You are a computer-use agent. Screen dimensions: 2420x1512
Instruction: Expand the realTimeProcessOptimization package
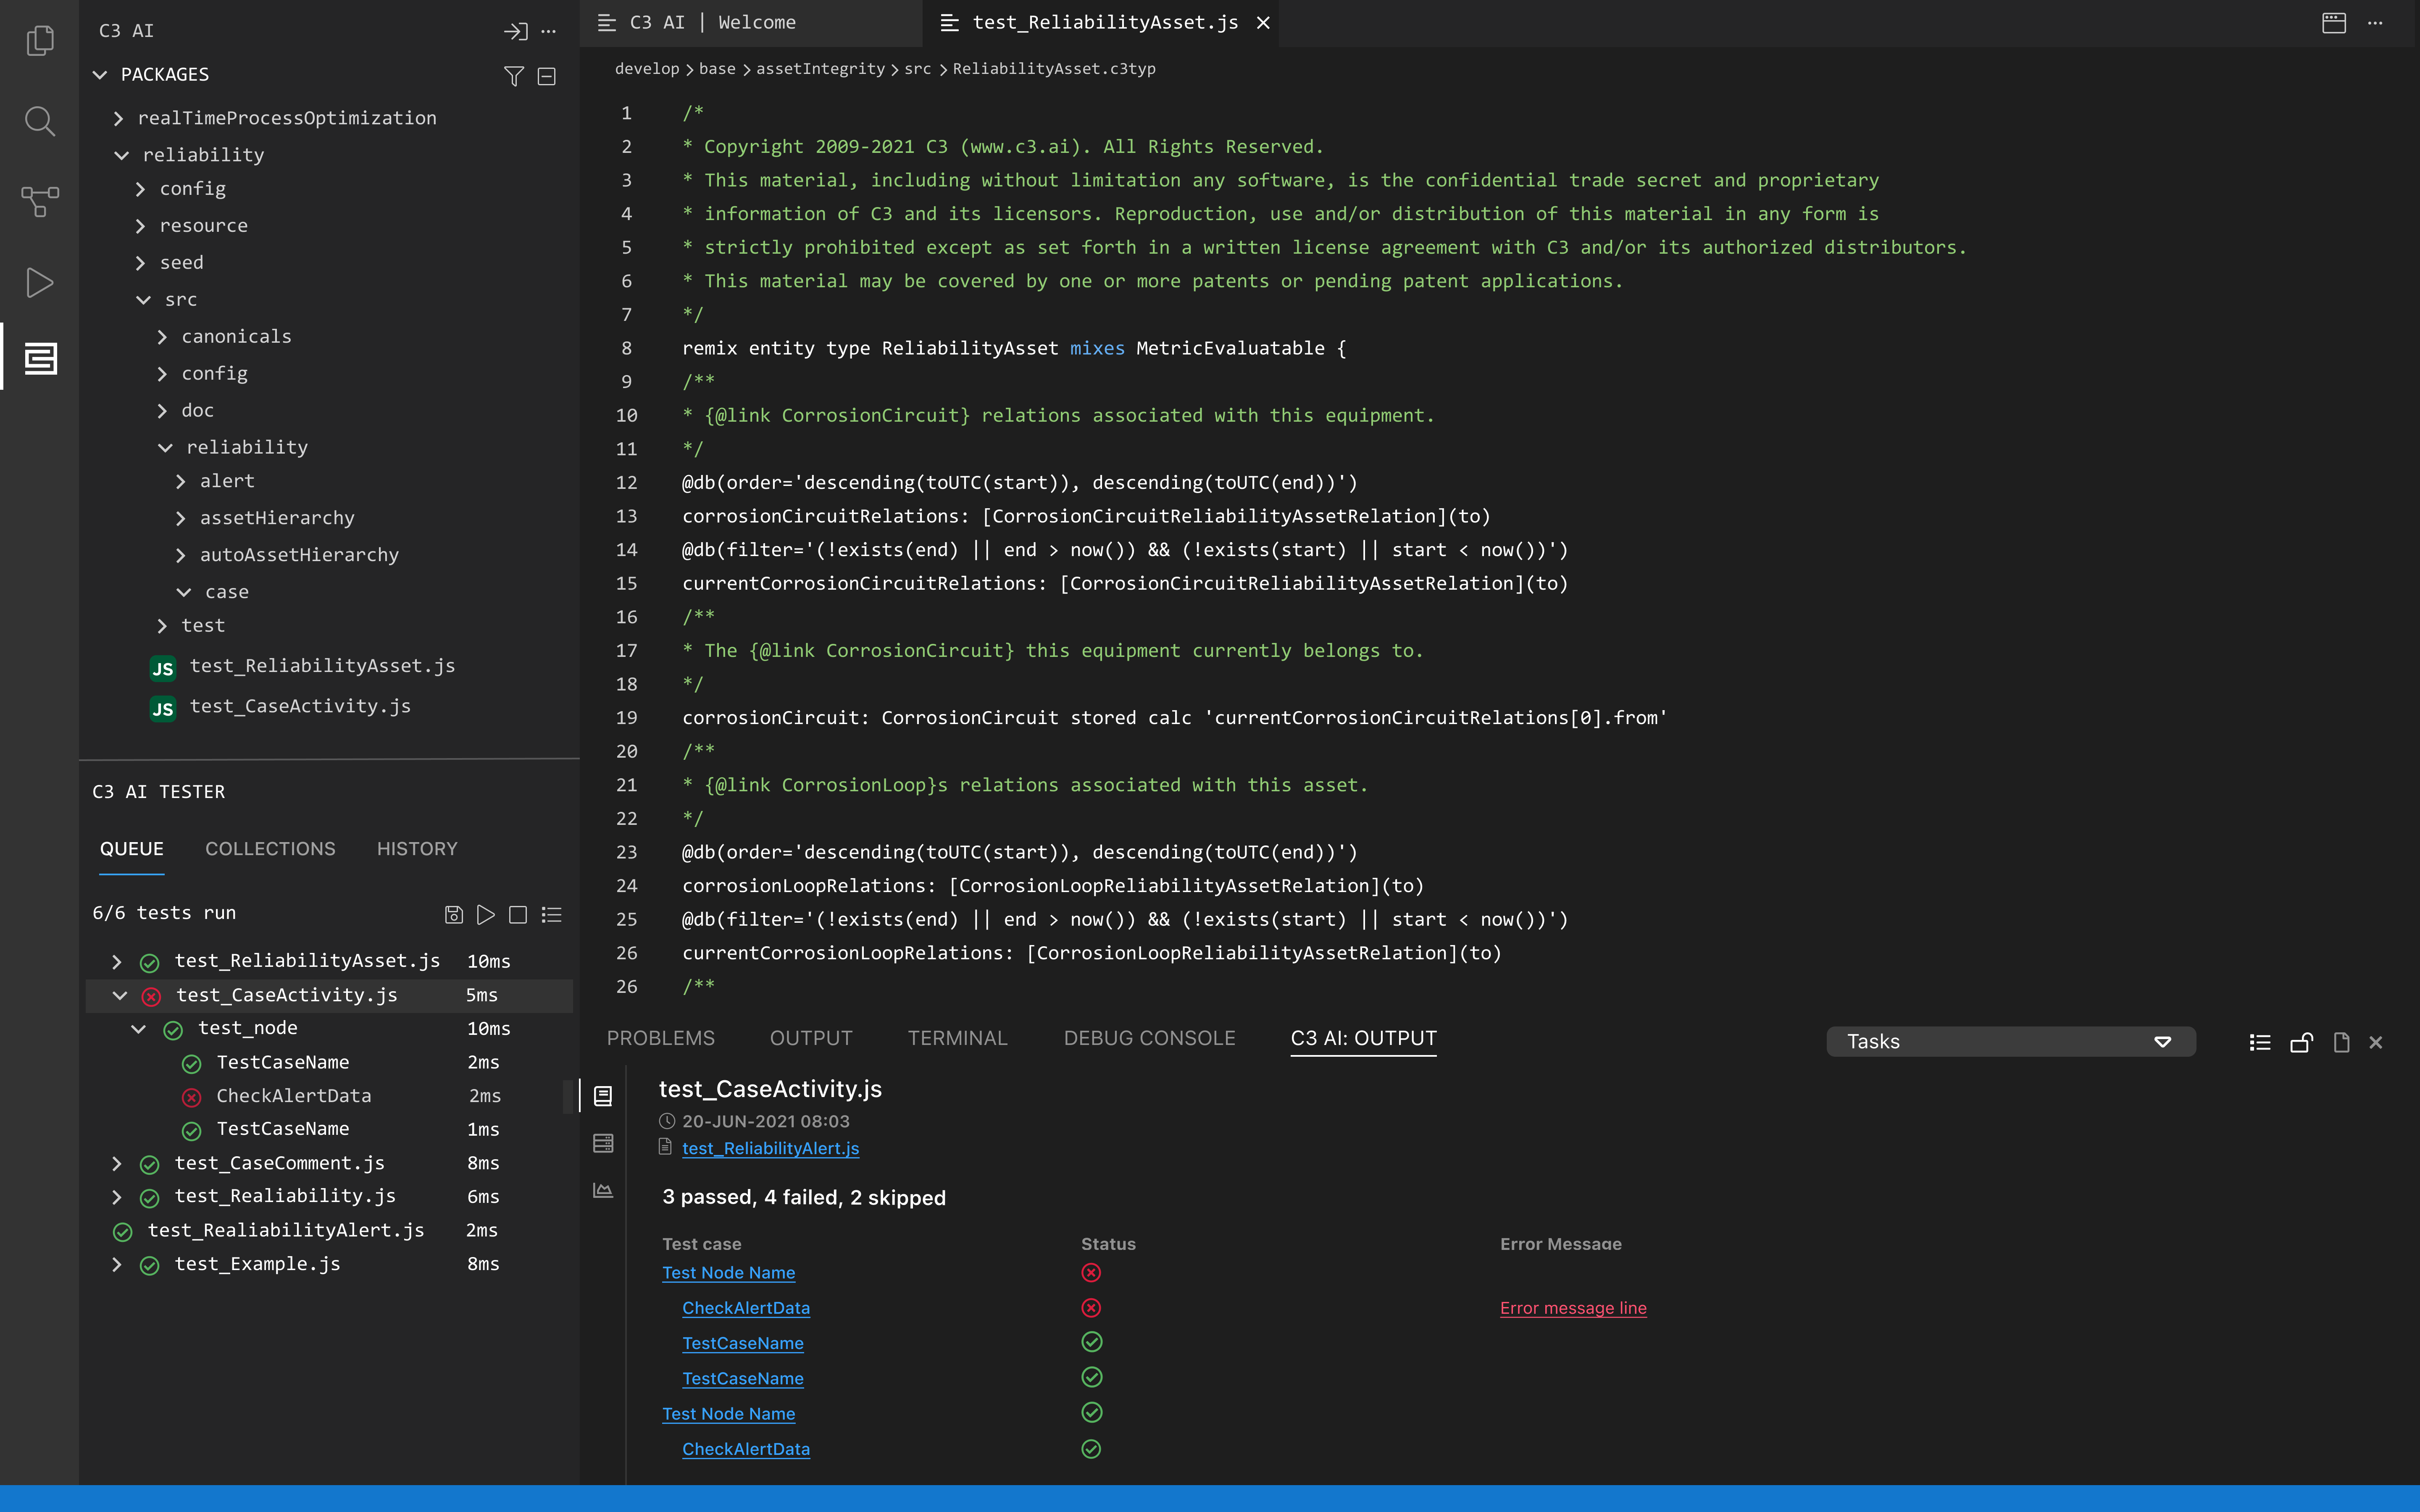click(x=119, y=118)
